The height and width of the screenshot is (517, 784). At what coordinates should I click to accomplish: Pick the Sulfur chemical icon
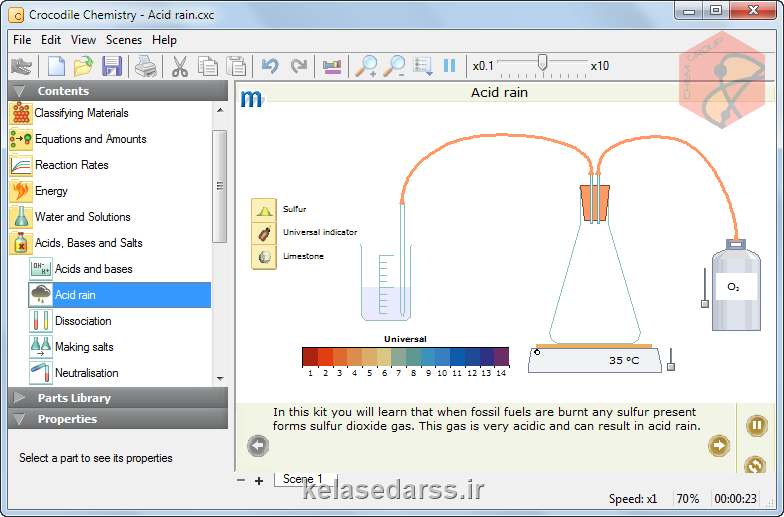point(264,210)
